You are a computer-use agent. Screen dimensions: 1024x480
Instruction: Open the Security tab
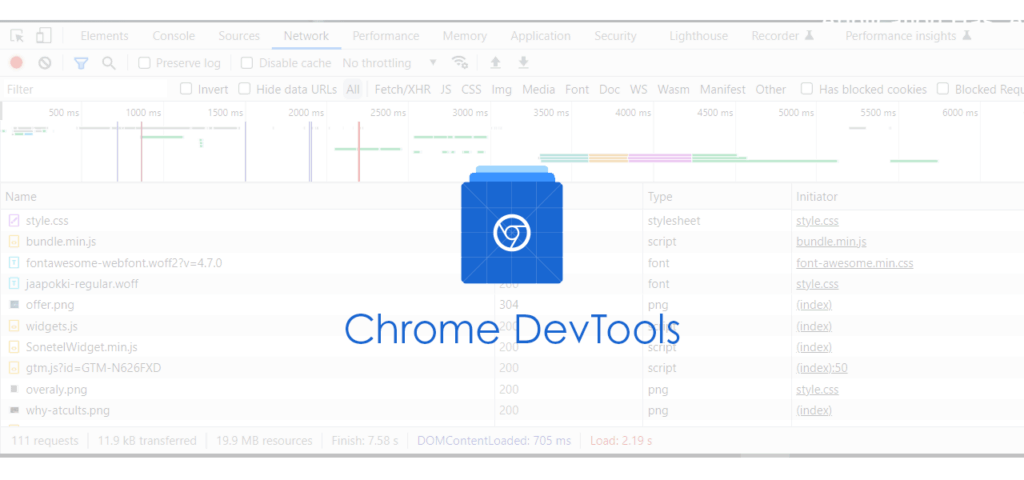[615, 36]
